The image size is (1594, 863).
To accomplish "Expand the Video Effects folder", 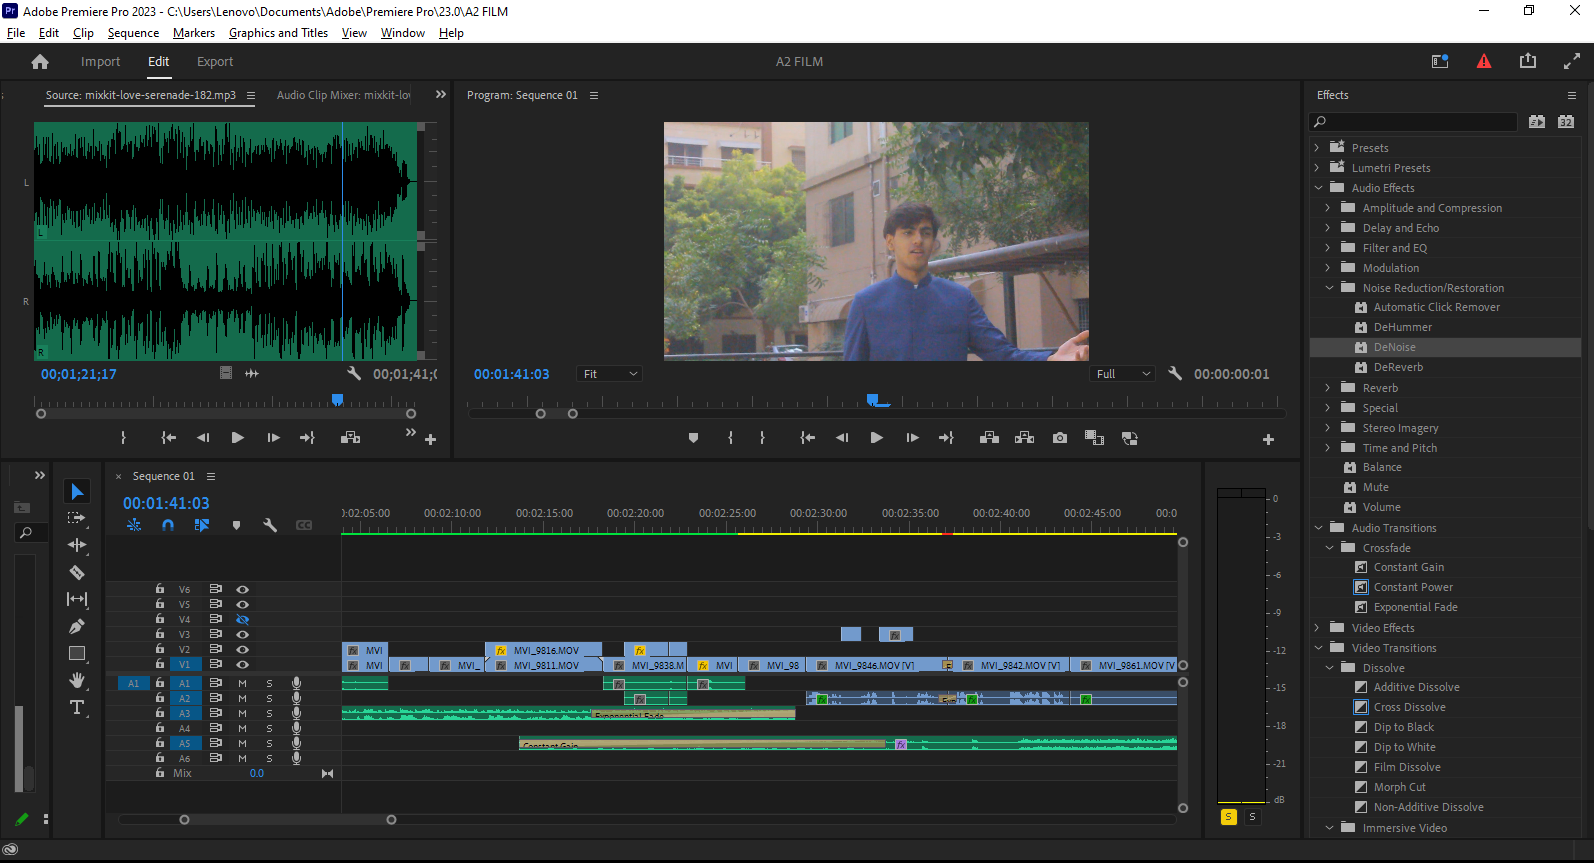I will click(x=1317, y=628).
